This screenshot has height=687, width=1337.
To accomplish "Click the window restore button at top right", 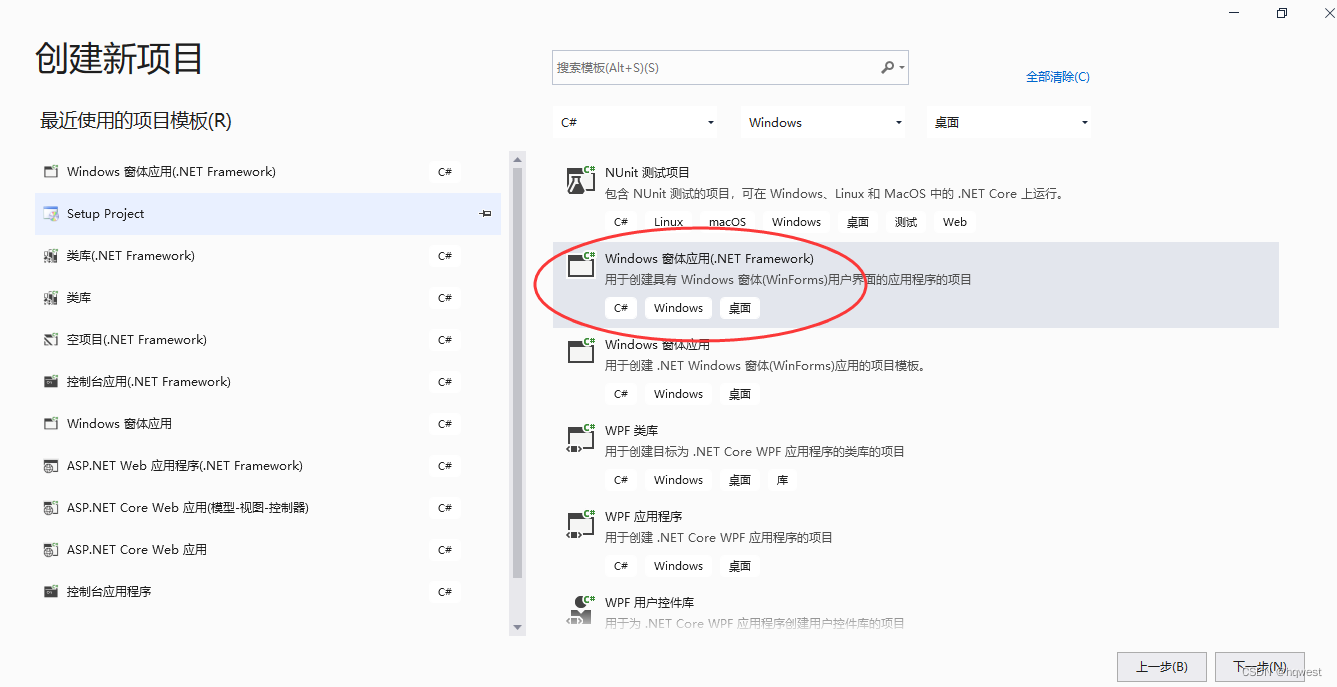I will [x=1282, y=13].
